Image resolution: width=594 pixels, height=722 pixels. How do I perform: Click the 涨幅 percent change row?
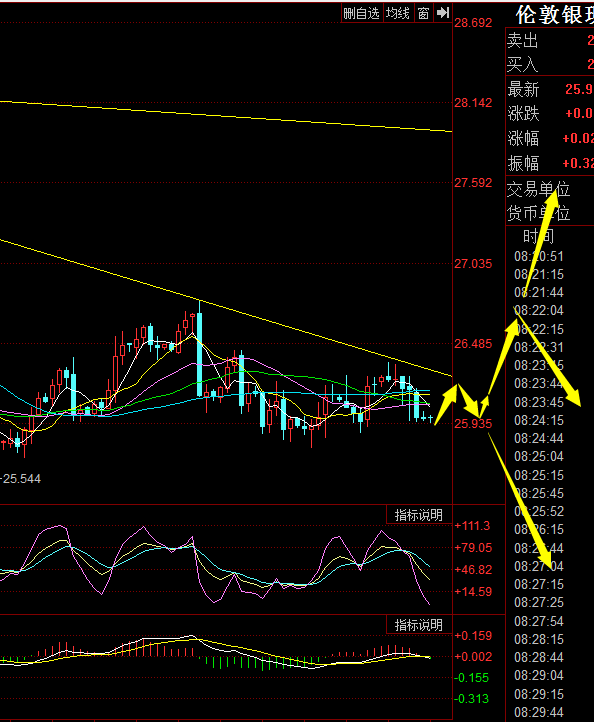pos(550,138)
